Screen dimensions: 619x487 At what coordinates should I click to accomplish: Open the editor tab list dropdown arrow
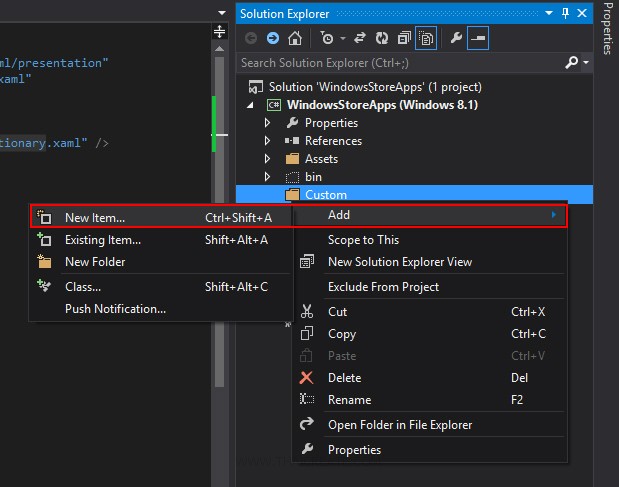click(x=222, y=13)
